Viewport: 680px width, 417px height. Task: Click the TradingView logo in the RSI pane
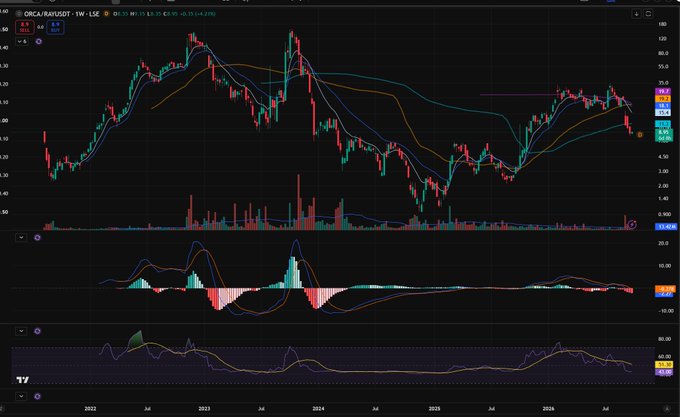23,380
